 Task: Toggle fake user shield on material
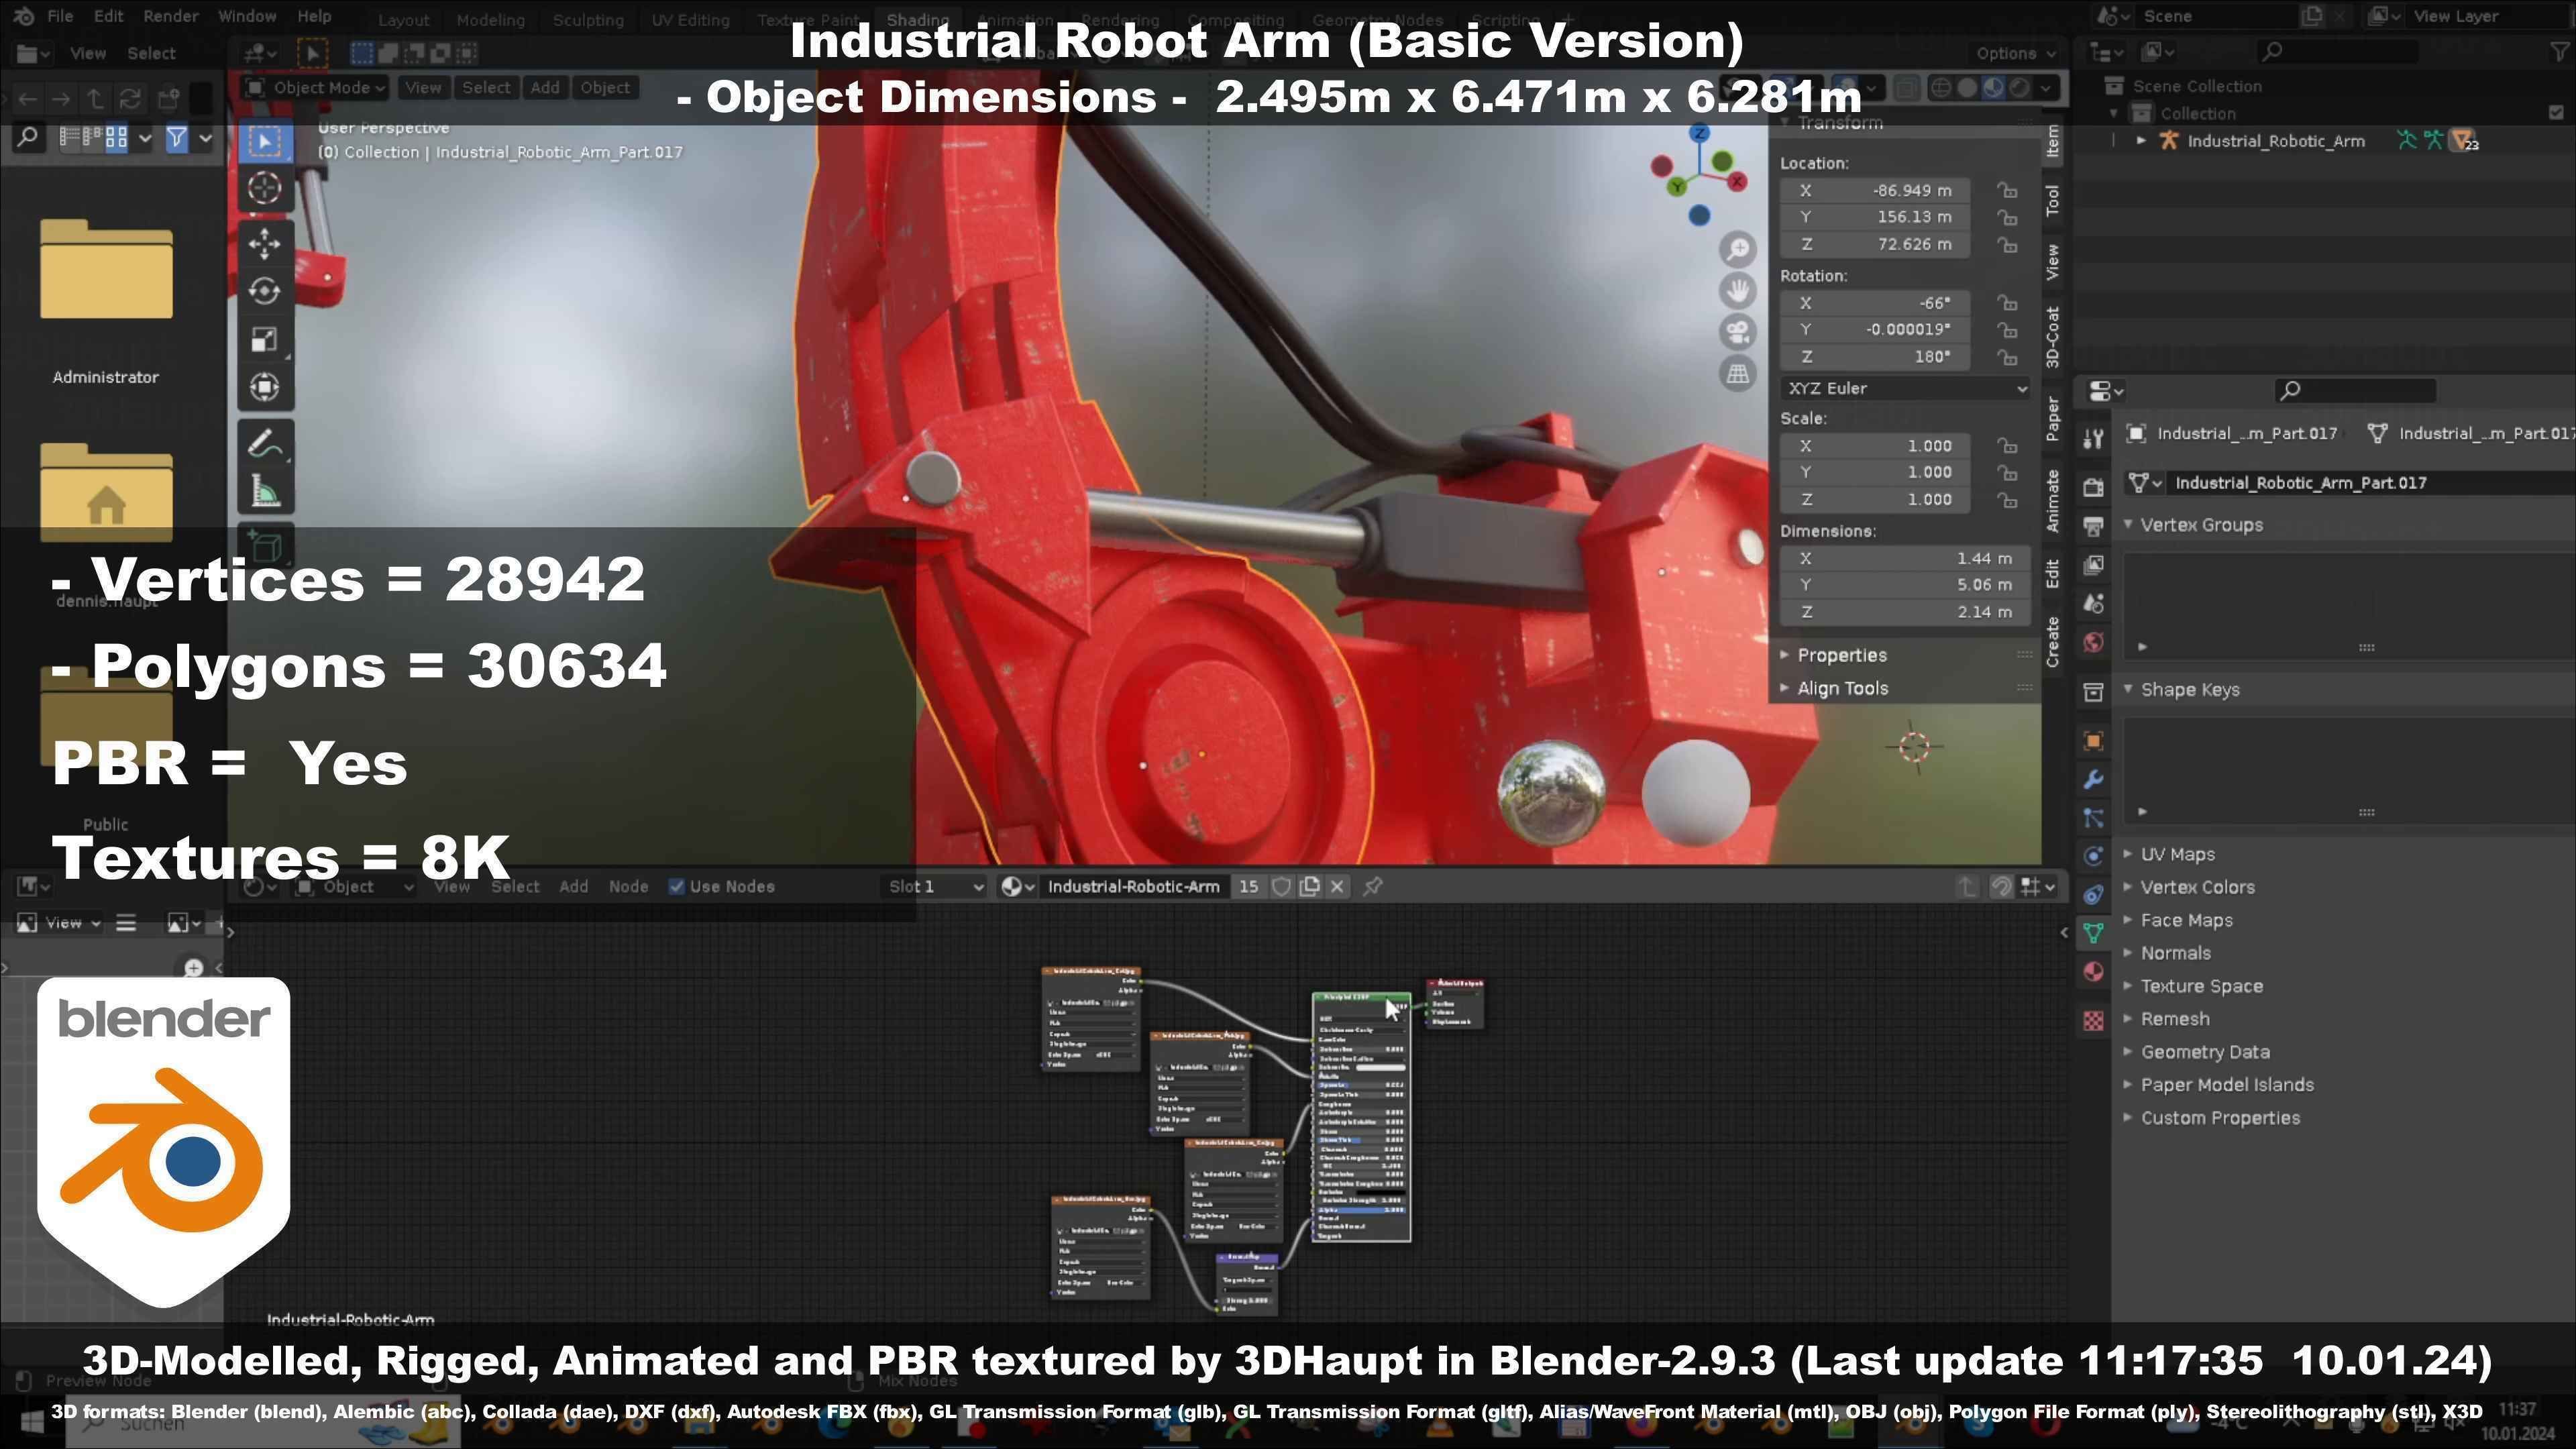coord(1281,886)
